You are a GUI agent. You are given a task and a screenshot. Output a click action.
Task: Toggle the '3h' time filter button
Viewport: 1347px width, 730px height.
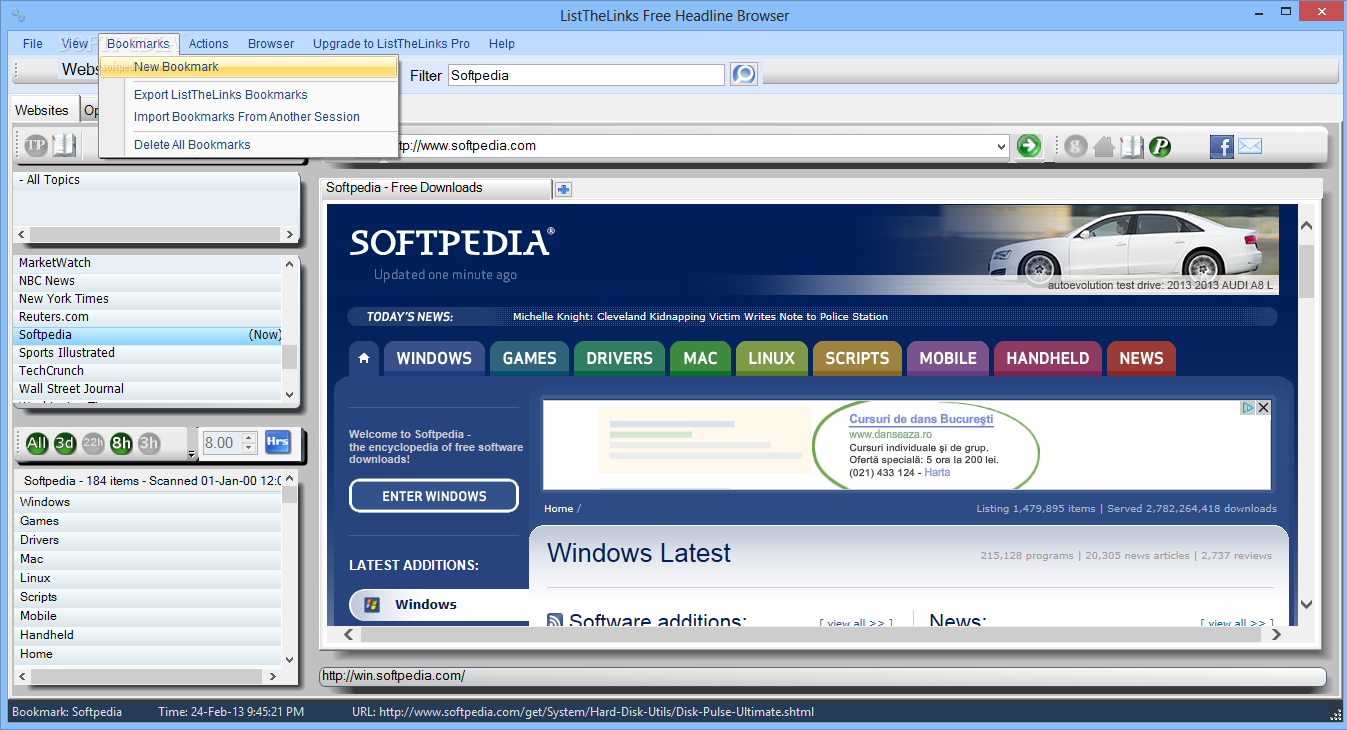tap(149, 443)
